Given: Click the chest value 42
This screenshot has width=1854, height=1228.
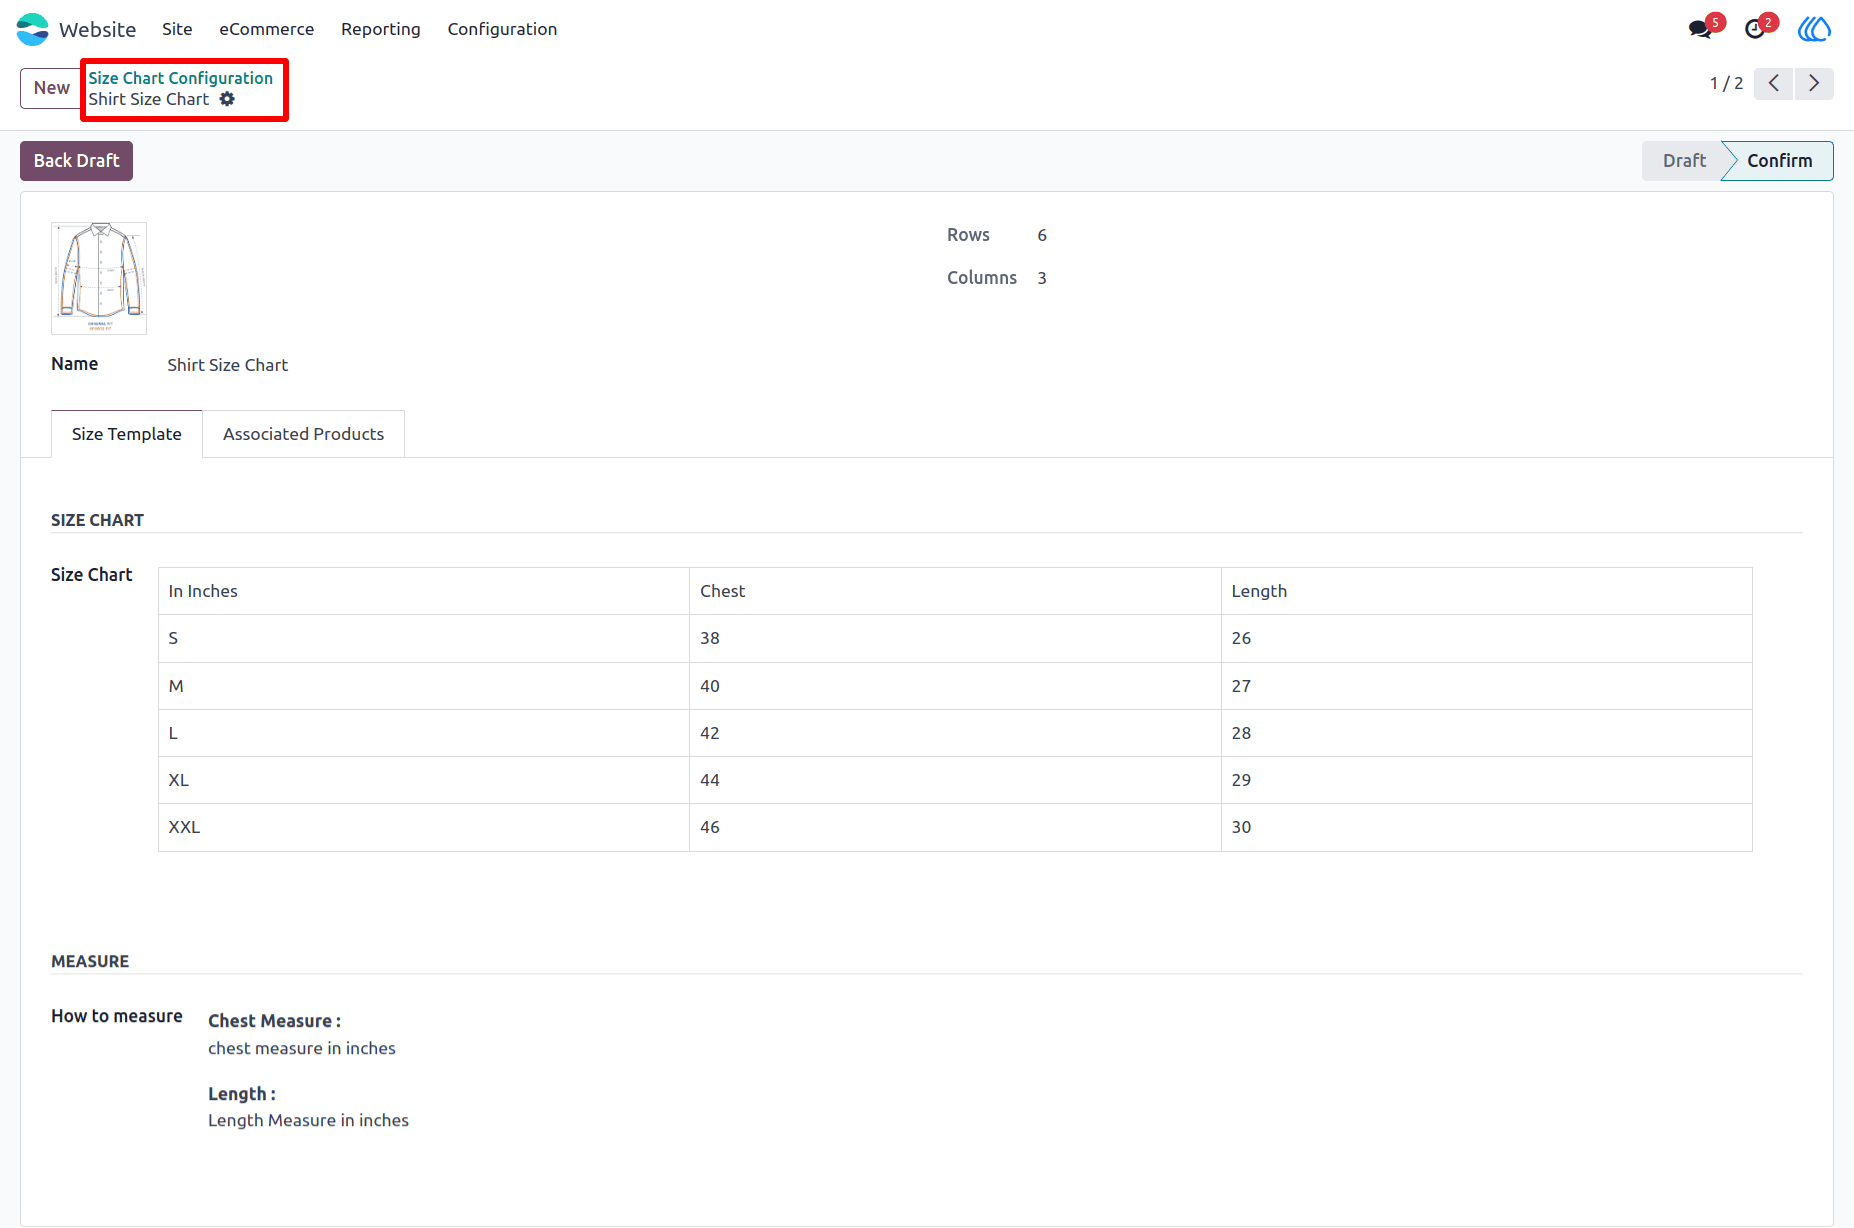Looking at the screenshot, I should click(955, 733).
